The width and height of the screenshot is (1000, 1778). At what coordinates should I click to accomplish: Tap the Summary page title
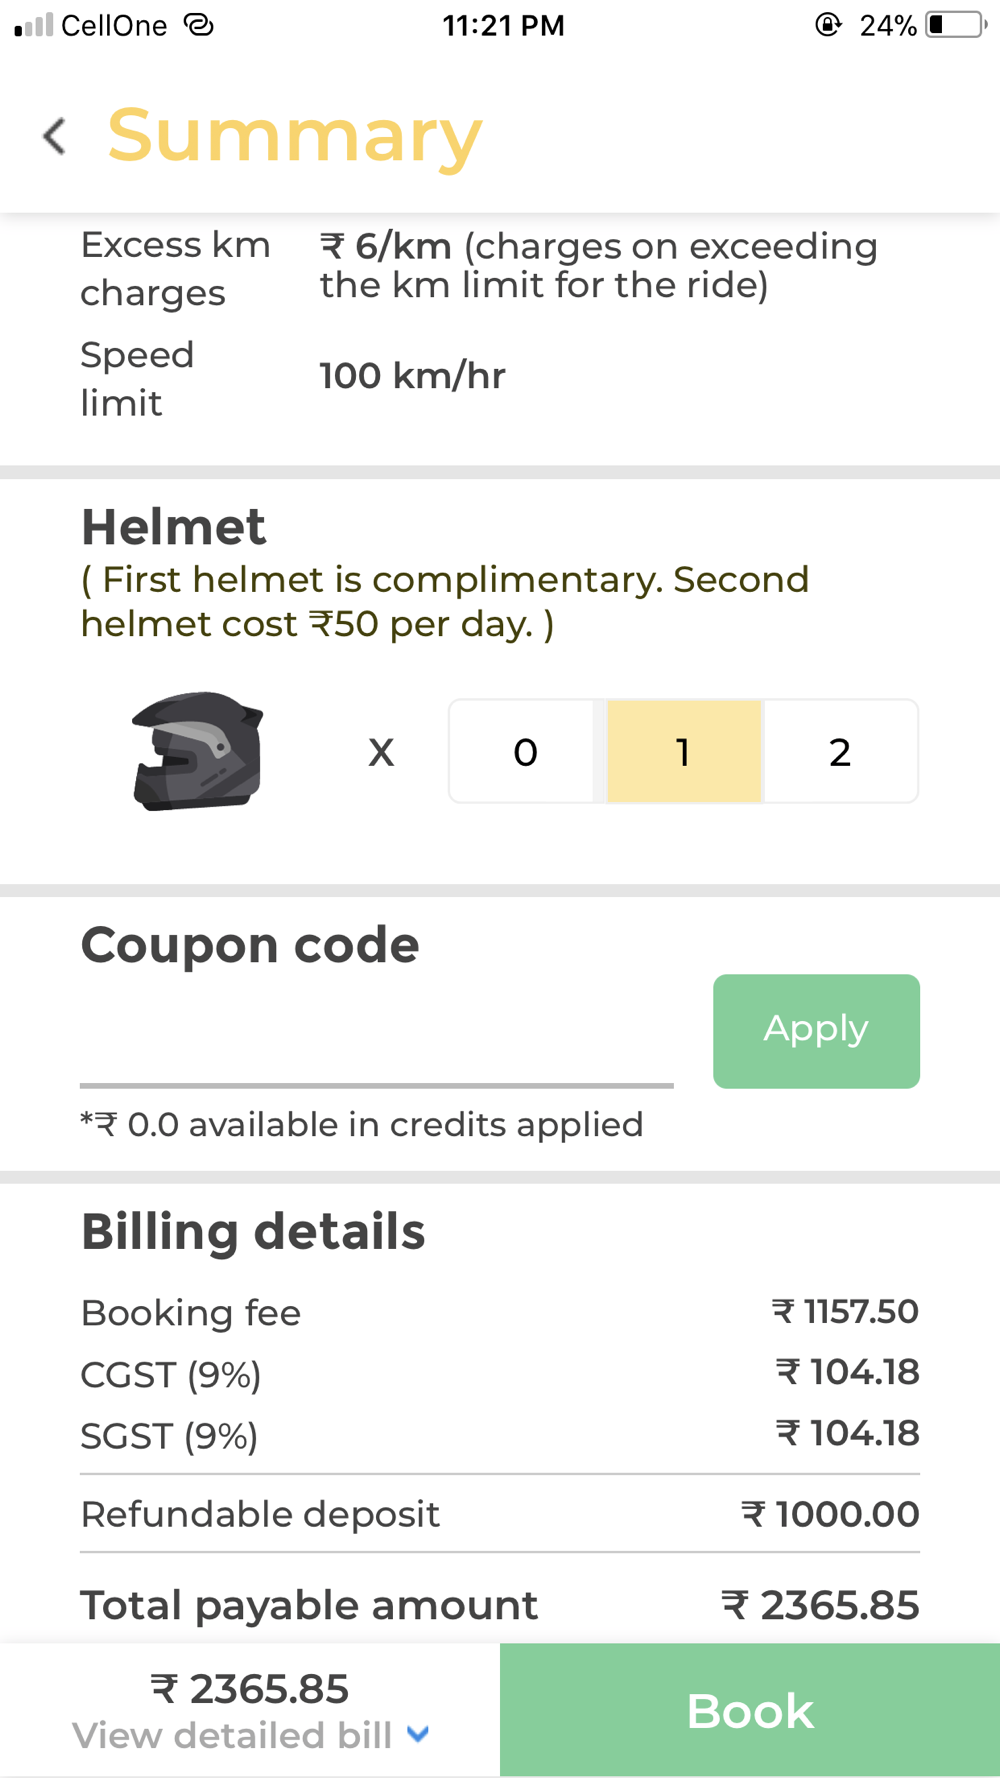[x=295, y=136]
